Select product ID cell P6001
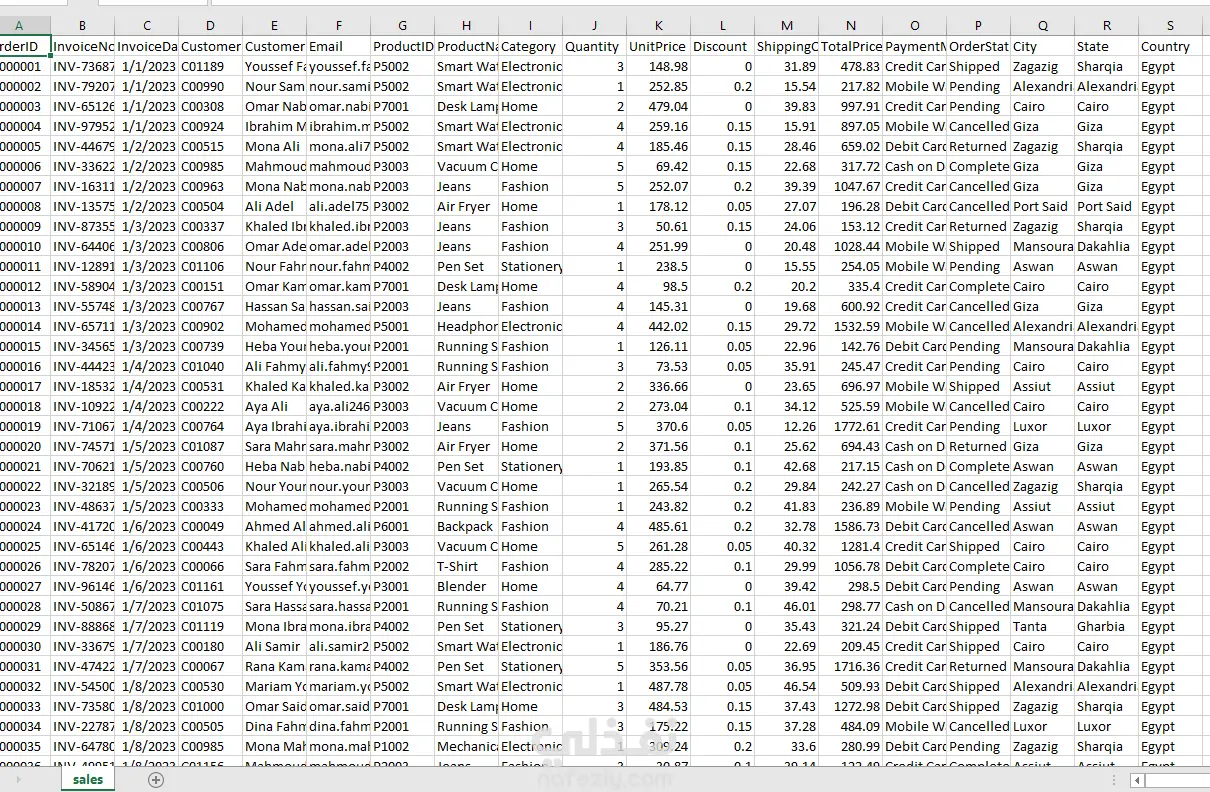This screenshot has height=792, width=1210. tap(403, 526)
